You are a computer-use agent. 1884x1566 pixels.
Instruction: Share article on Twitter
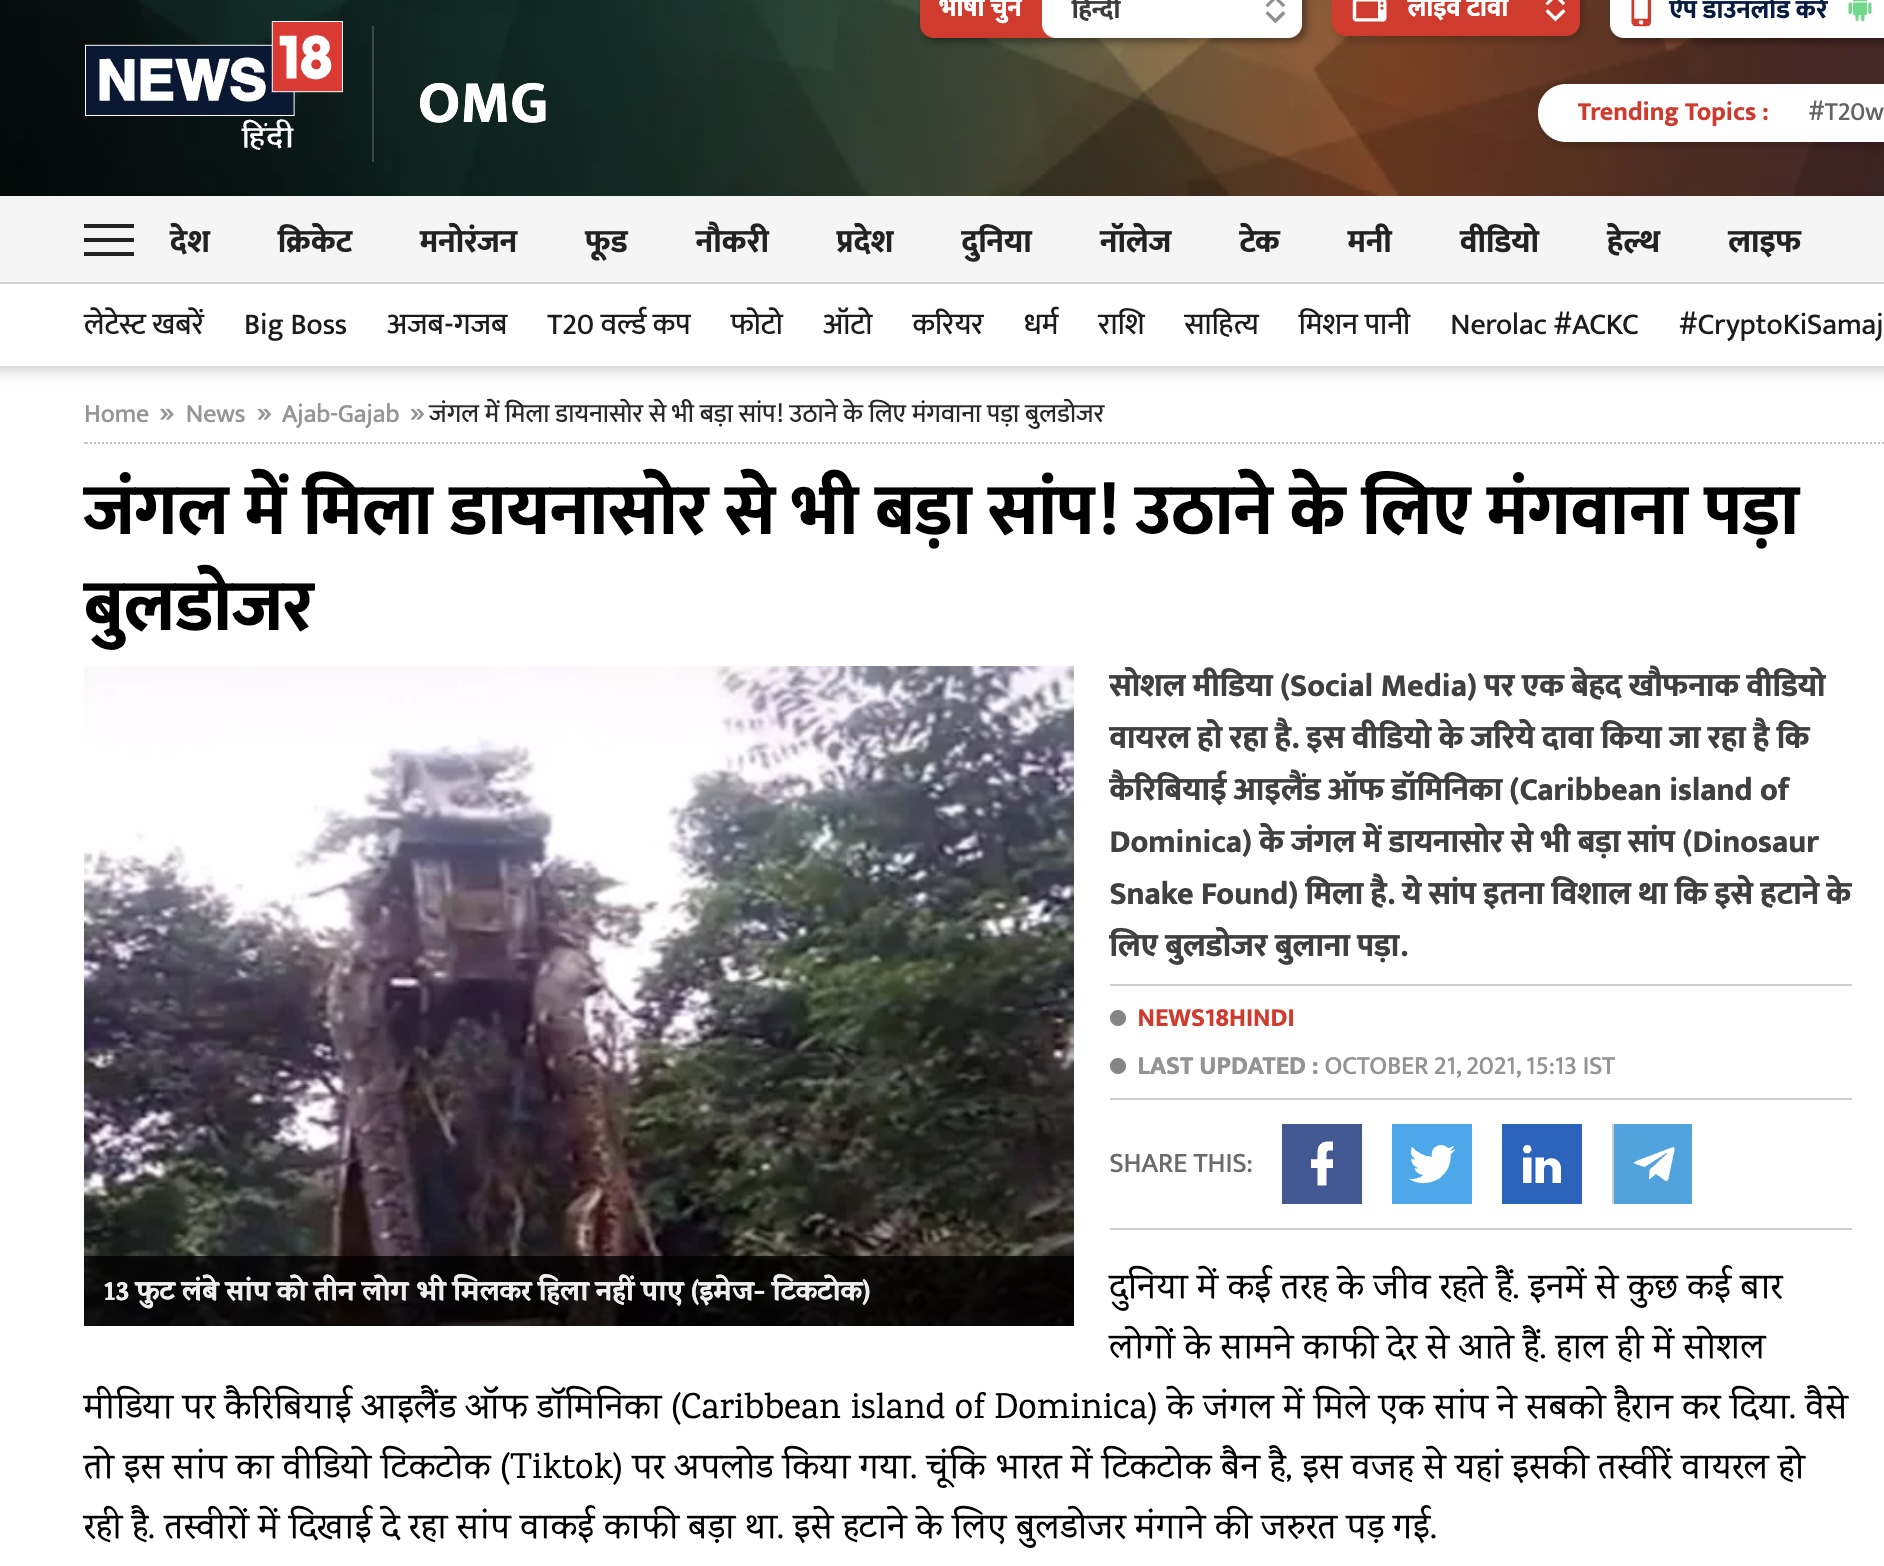click(x=1431, y=1163)
